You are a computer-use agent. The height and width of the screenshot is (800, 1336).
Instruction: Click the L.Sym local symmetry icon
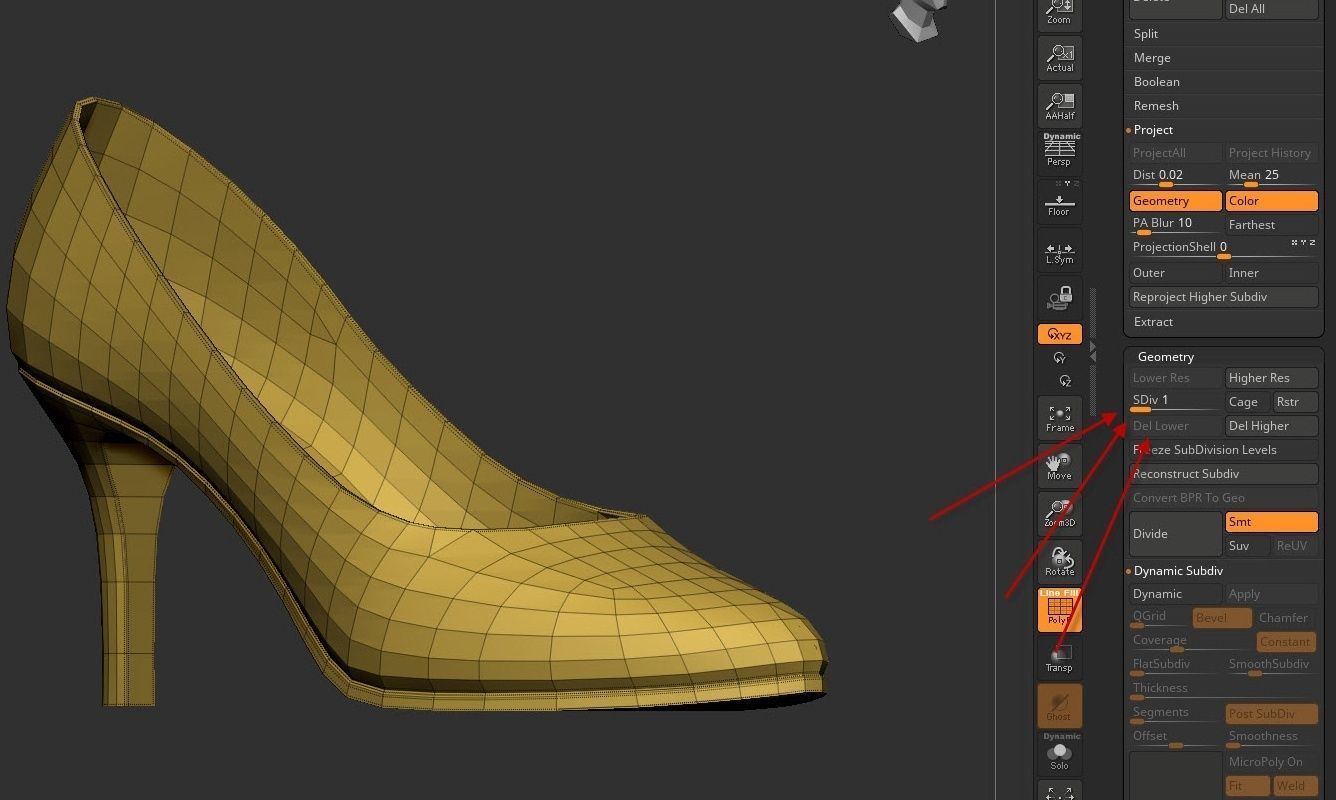(1059, 253)
